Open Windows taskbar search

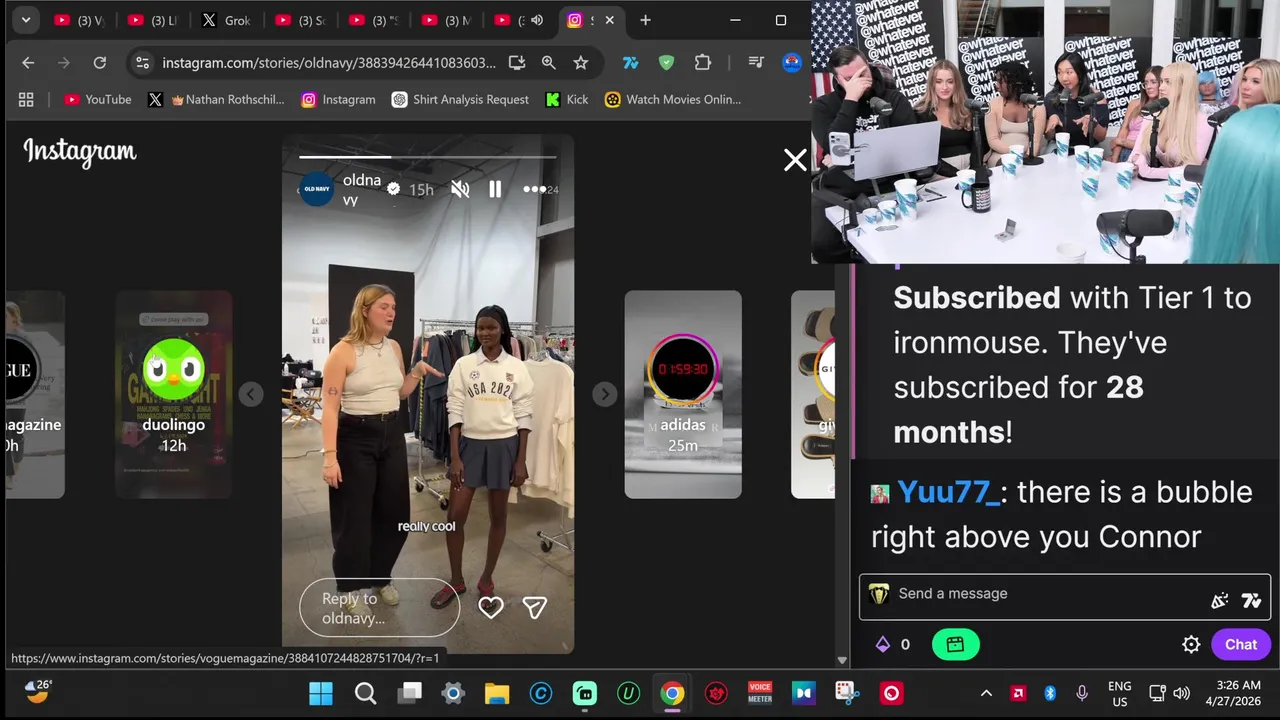365,693
